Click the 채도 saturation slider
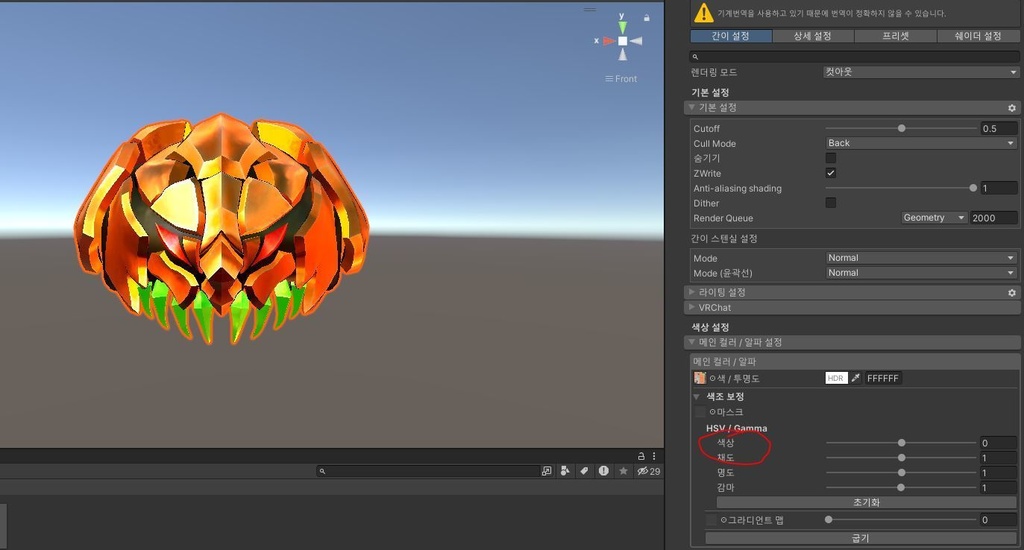 (901, 458)
